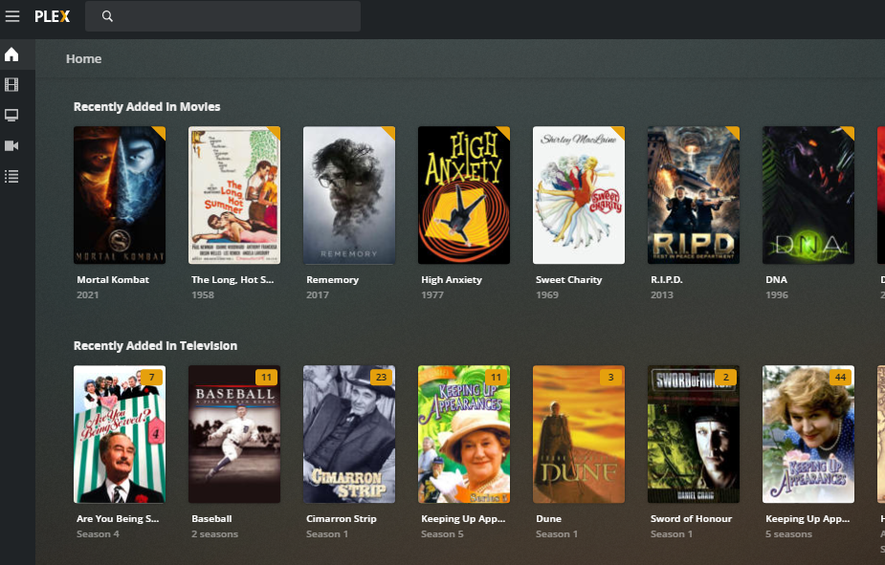Open the Sweet Charity poster

pos(579,195)
